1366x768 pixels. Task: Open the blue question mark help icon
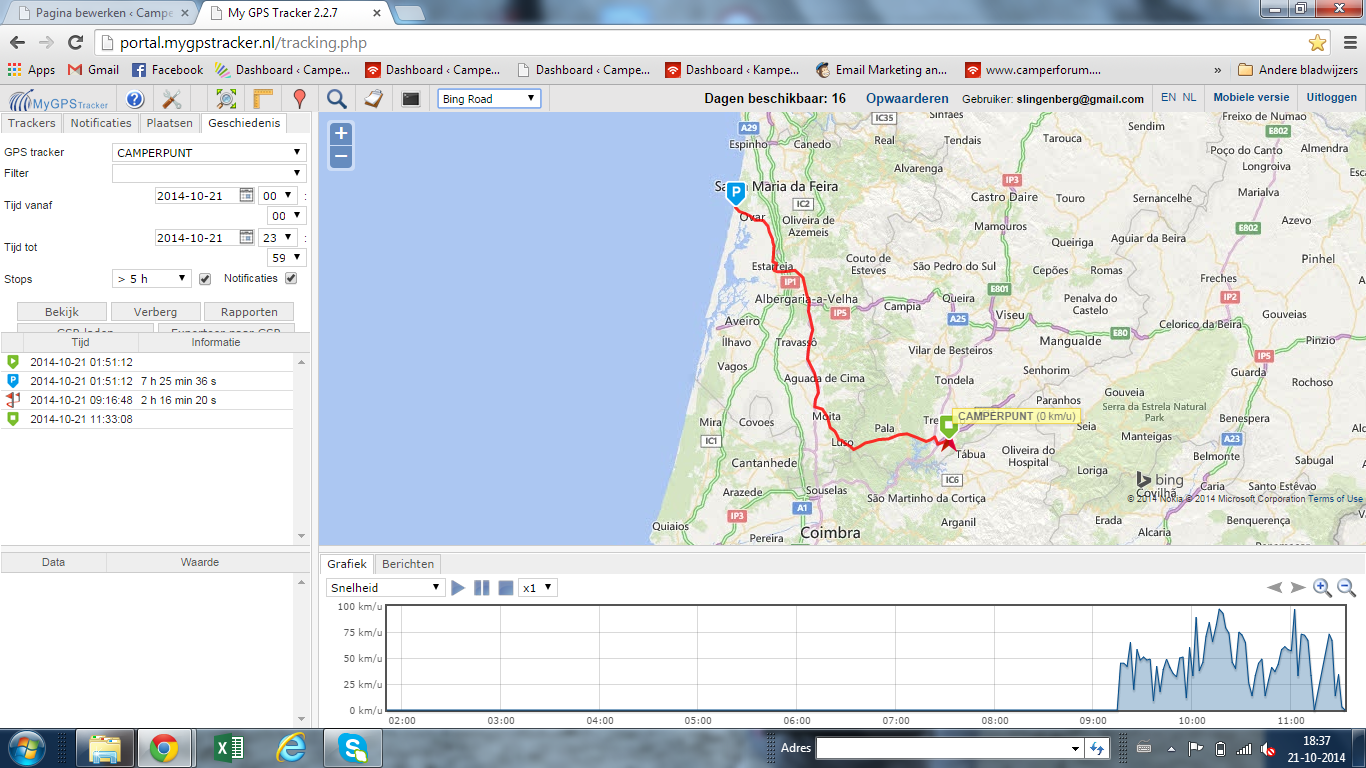(135, 99)
